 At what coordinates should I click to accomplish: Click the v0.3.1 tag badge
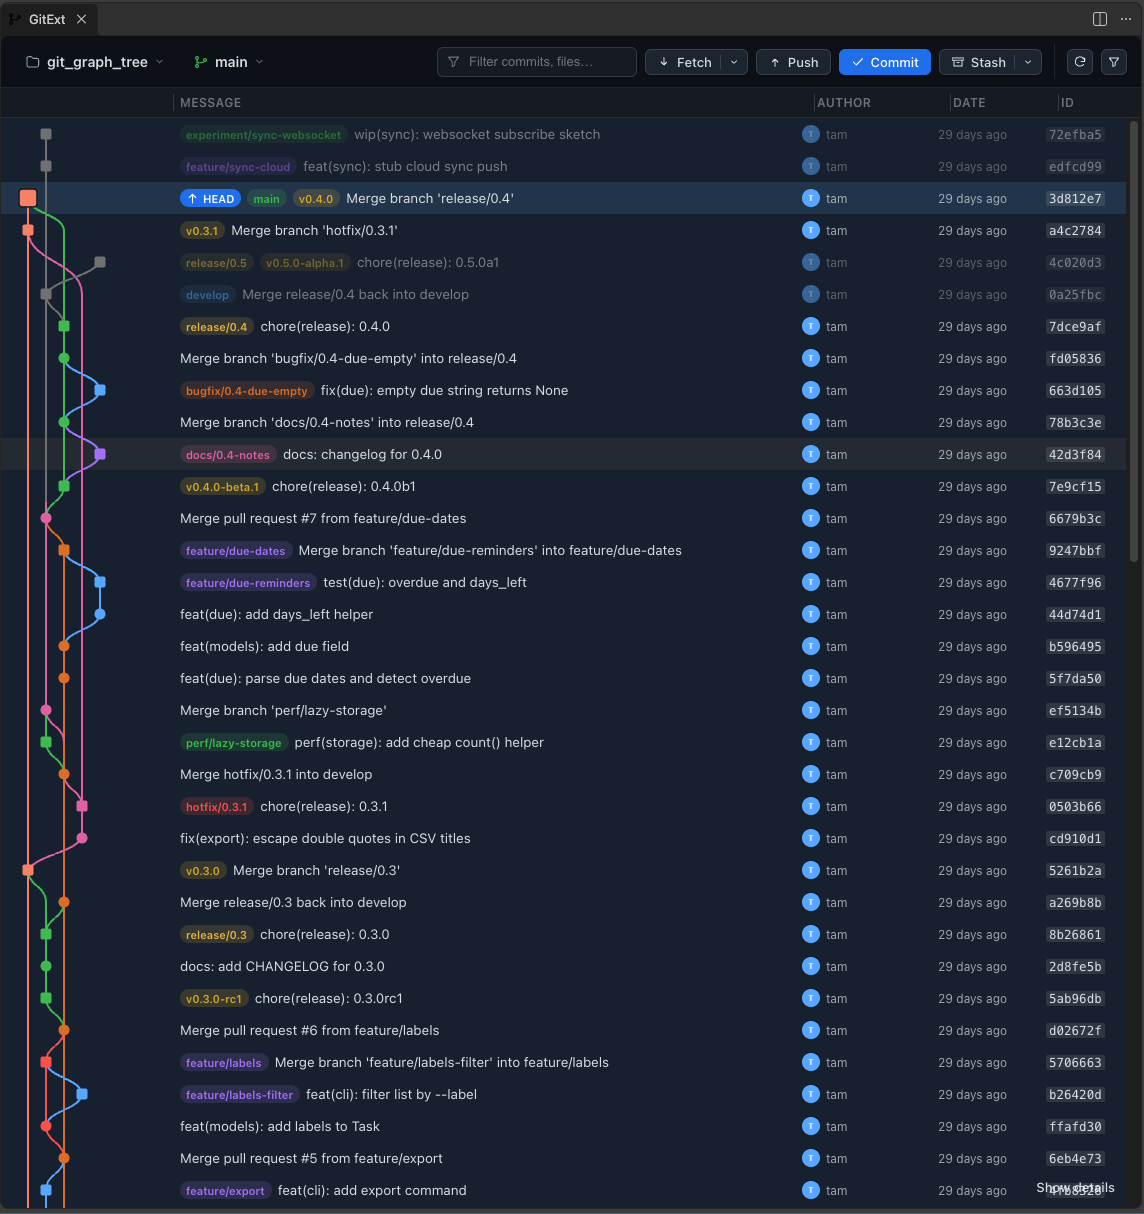coord(202,231)
